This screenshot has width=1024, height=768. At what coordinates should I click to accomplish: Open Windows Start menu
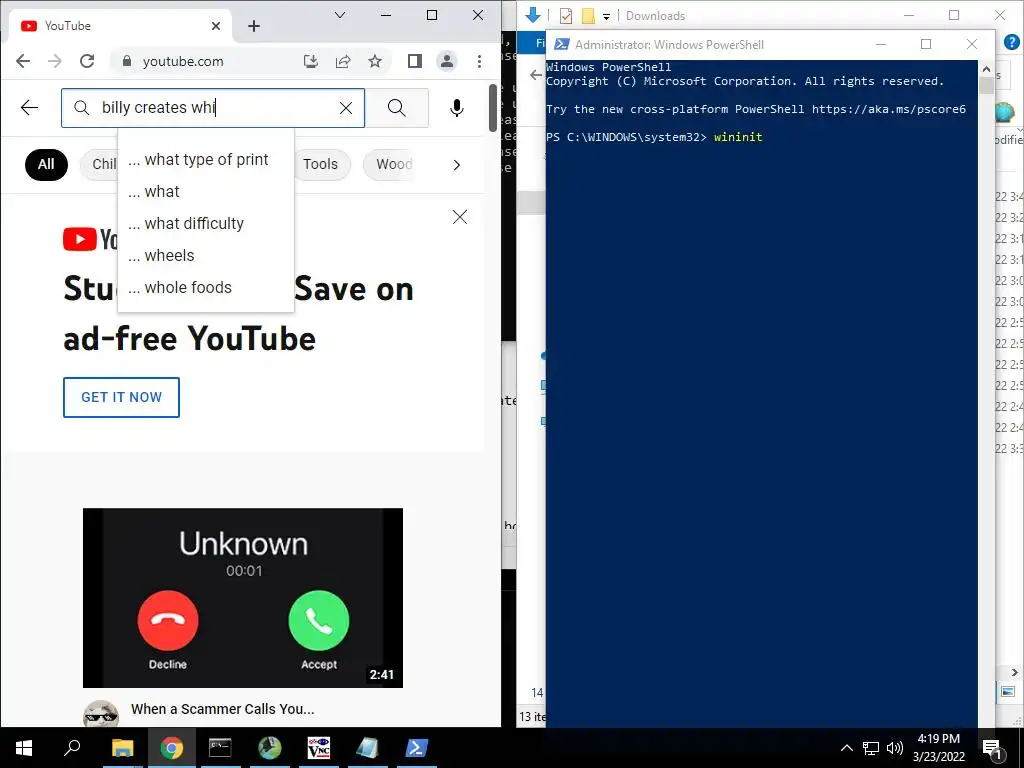[24, 748]
